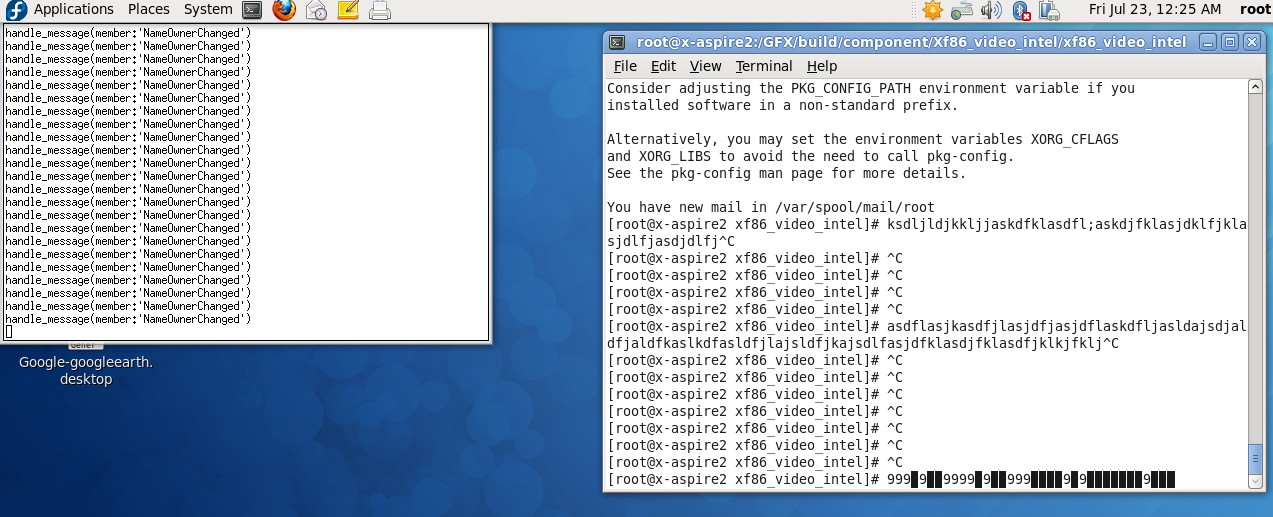Open the terminal window menu icon
The image size is (1273, 517).
[x=618, y=42]
